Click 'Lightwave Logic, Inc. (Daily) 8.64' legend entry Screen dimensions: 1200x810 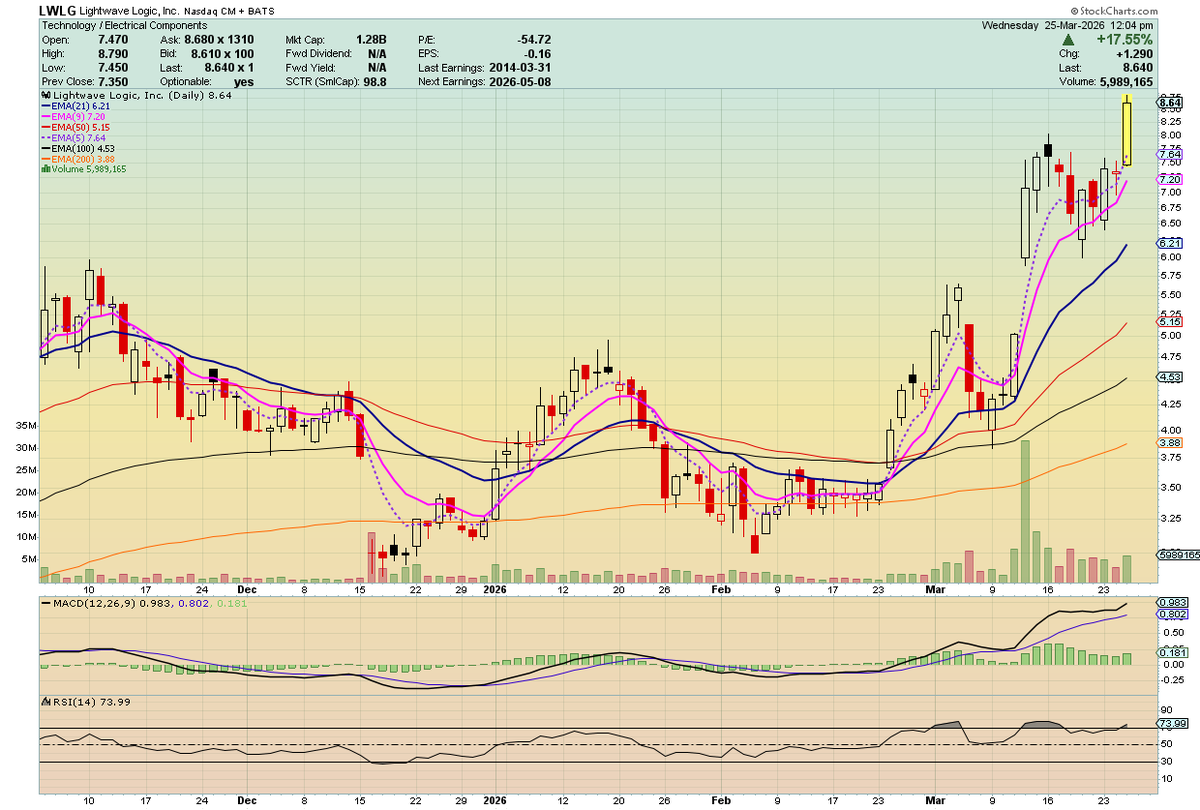[x=141, y=96]
